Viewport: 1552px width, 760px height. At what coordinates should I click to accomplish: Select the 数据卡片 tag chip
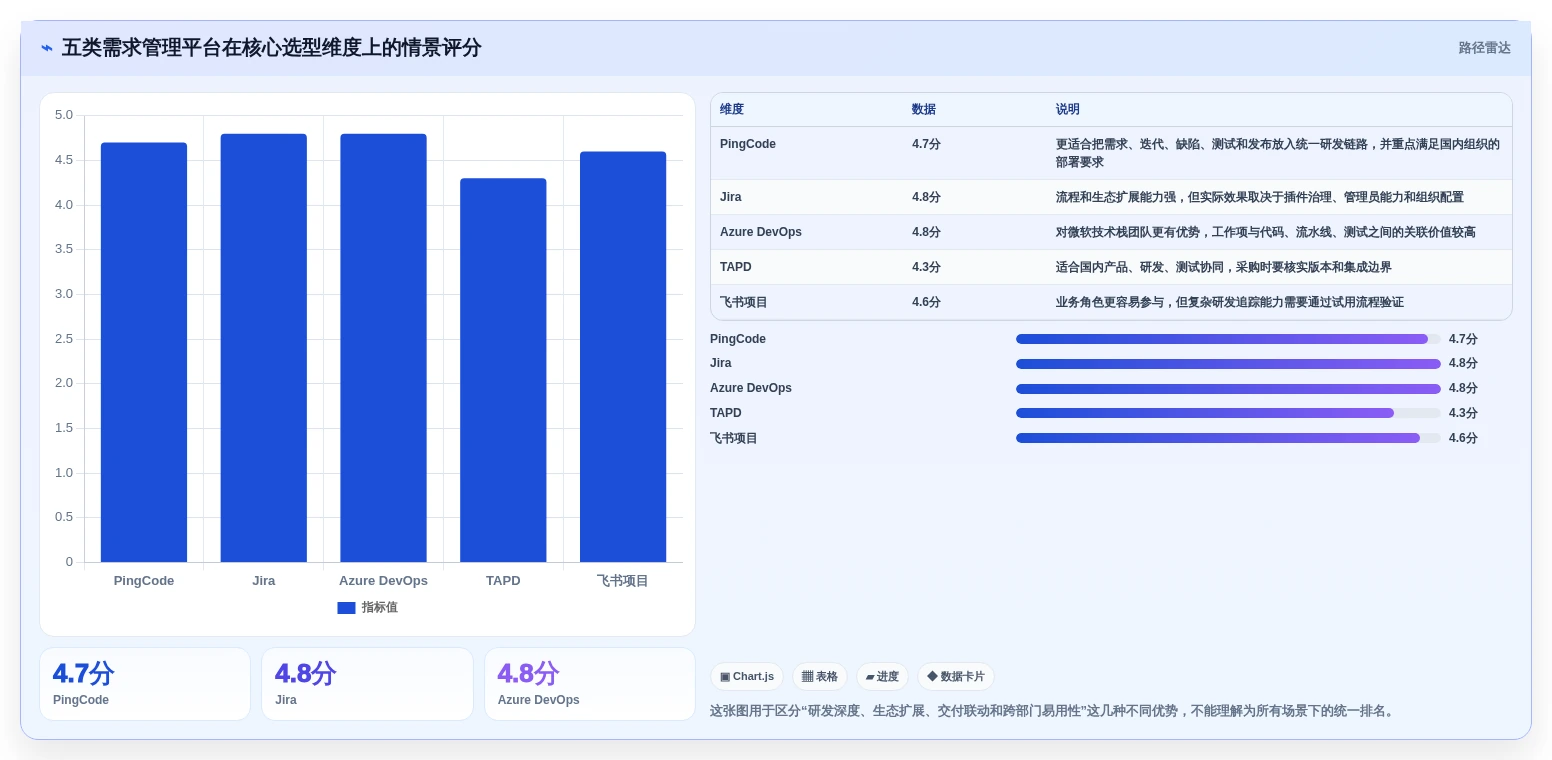tap(956, 677)
